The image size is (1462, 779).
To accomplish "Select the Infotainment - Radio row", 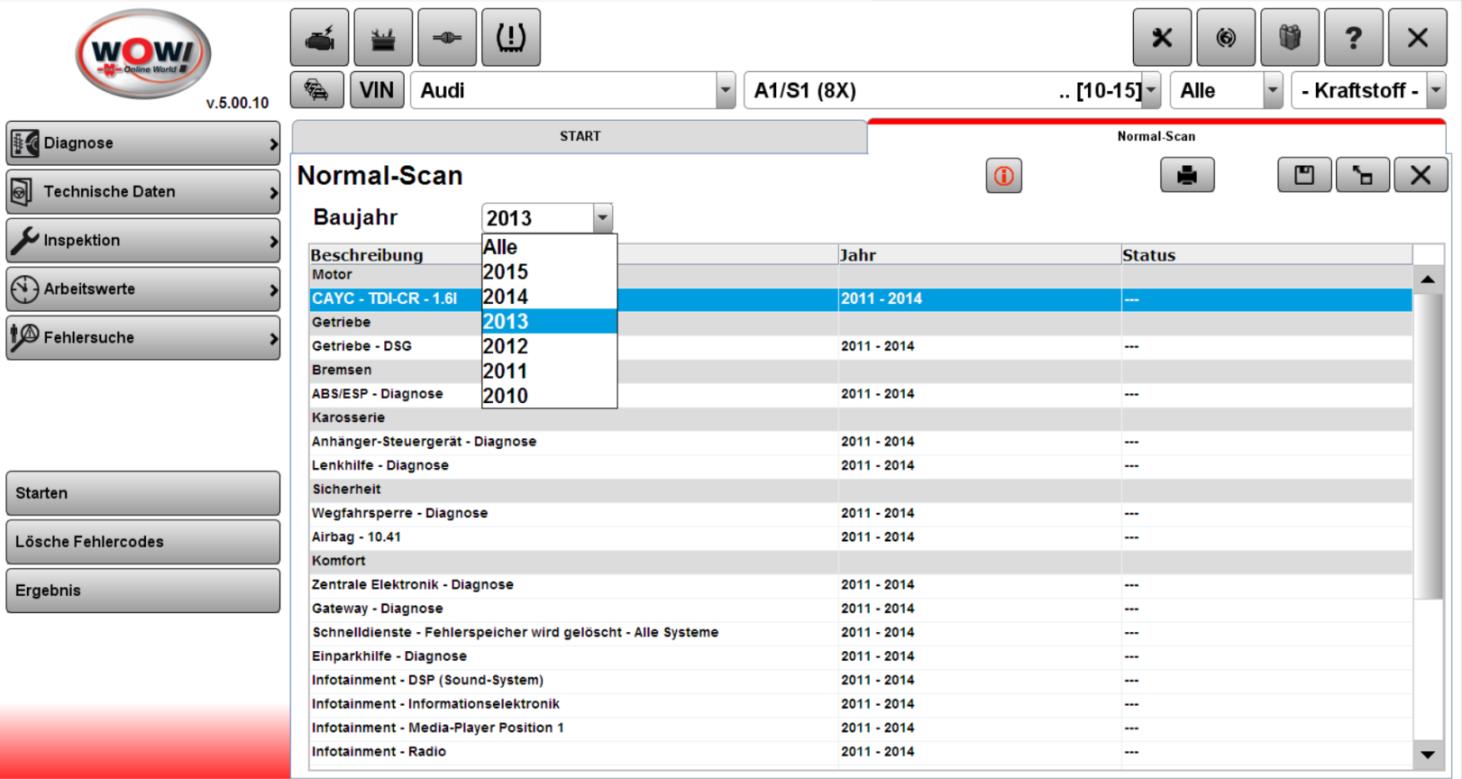I will pyautogui.click(x=860, y=751).
